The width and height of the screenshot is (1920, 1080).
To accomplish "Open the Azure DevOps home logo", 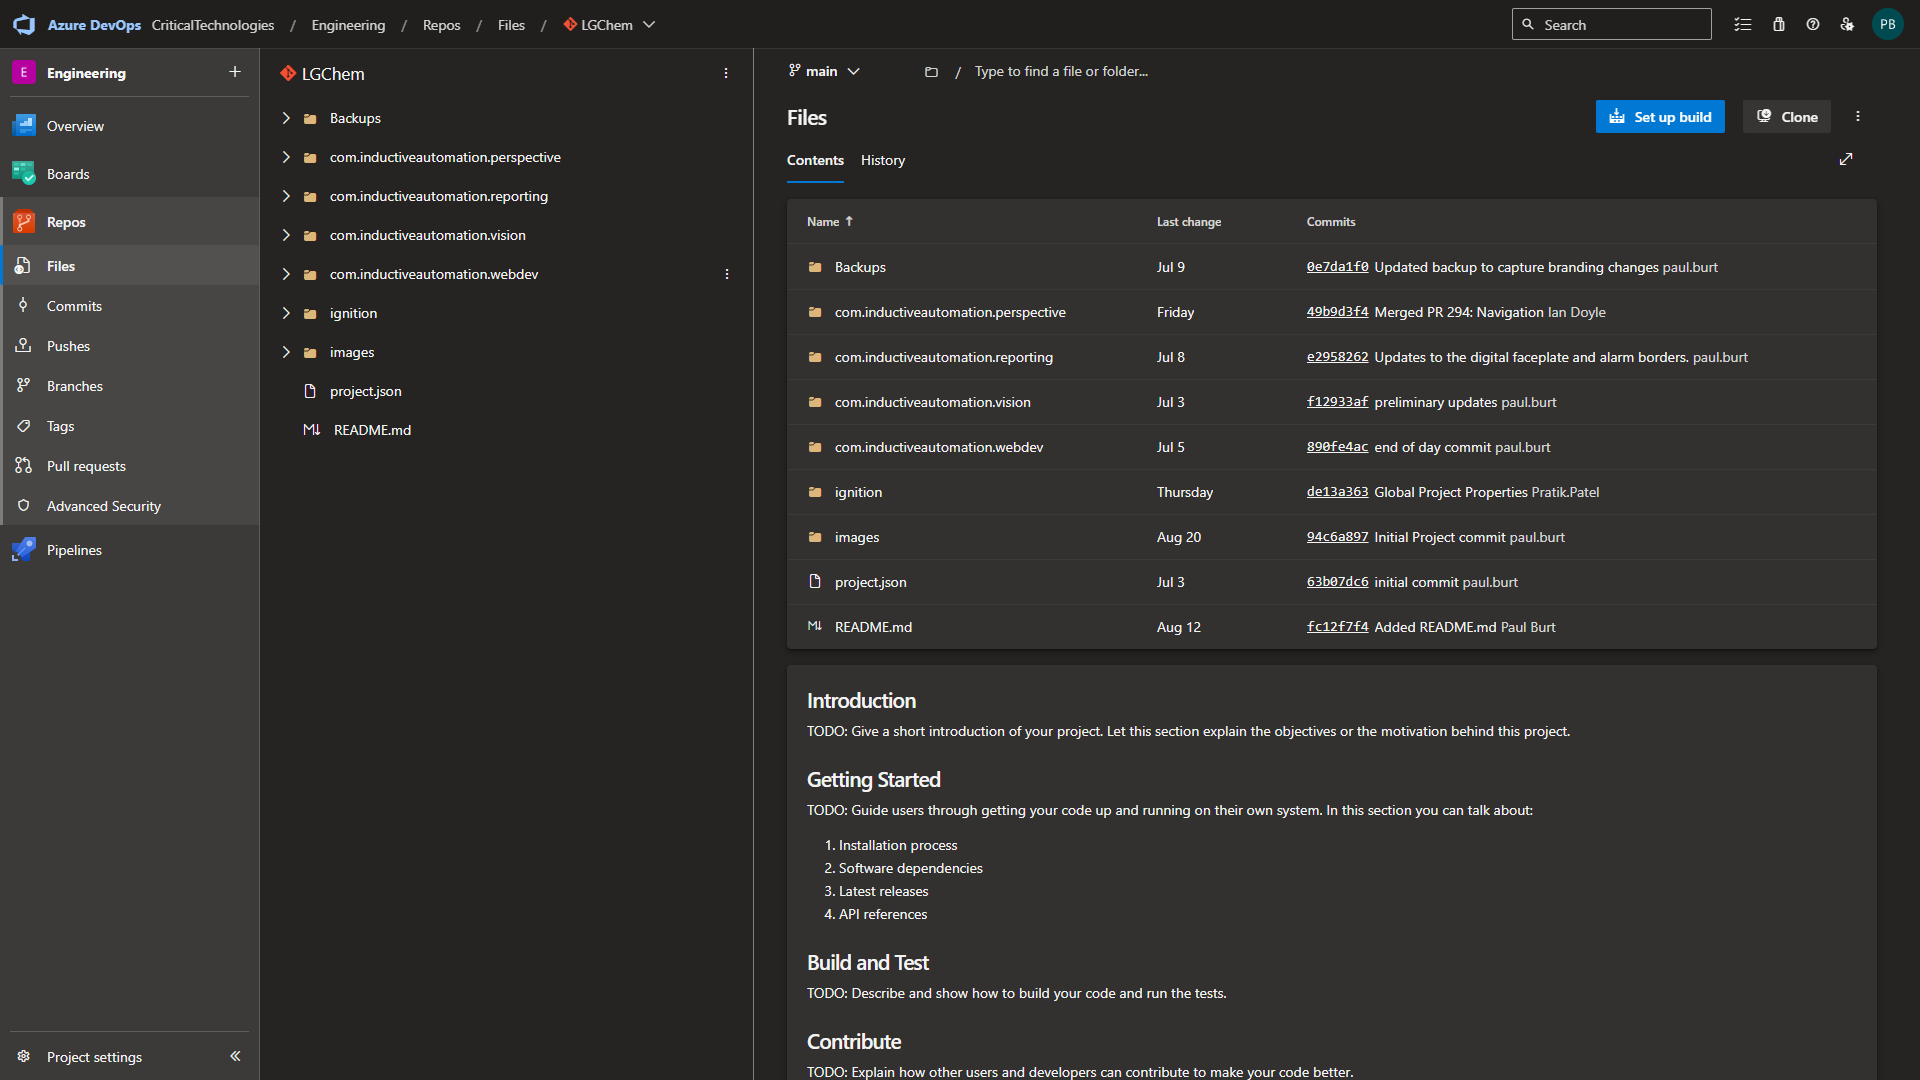I will (x=24, y=25).
